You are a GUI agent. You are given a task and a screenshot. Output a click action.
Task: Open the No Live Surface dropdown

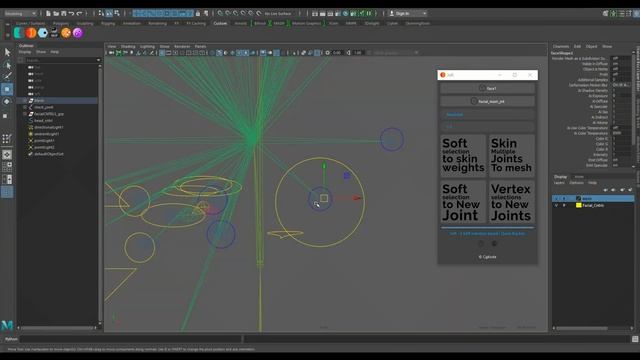278,13
